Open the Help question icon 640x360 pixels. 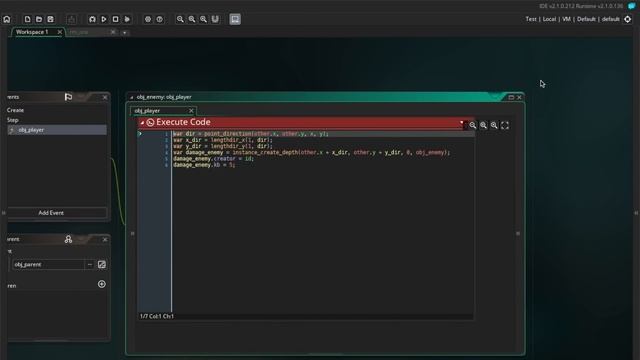160,19
